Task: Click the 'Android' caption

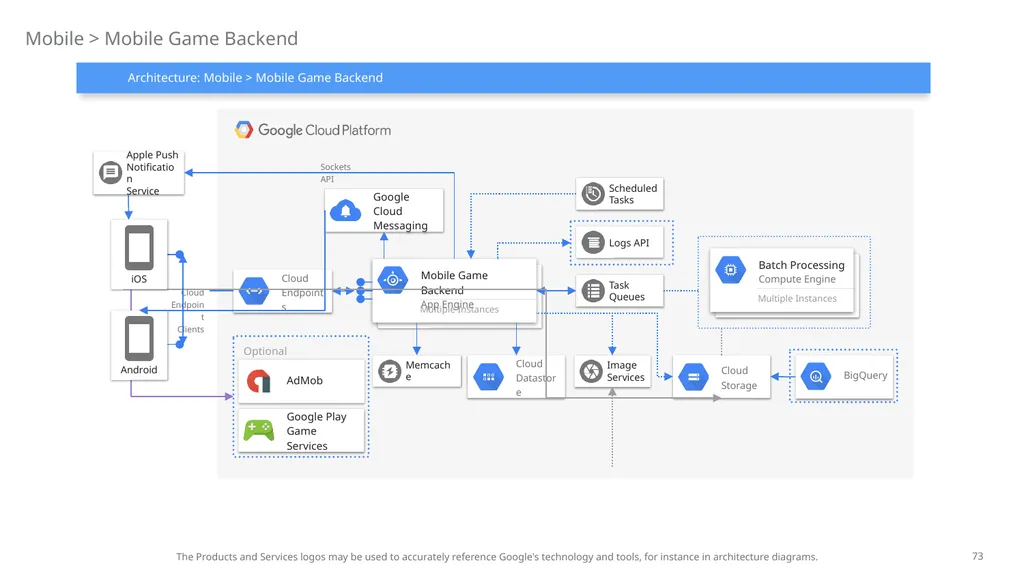Action: pyautogui.click(x=139, y=370)
